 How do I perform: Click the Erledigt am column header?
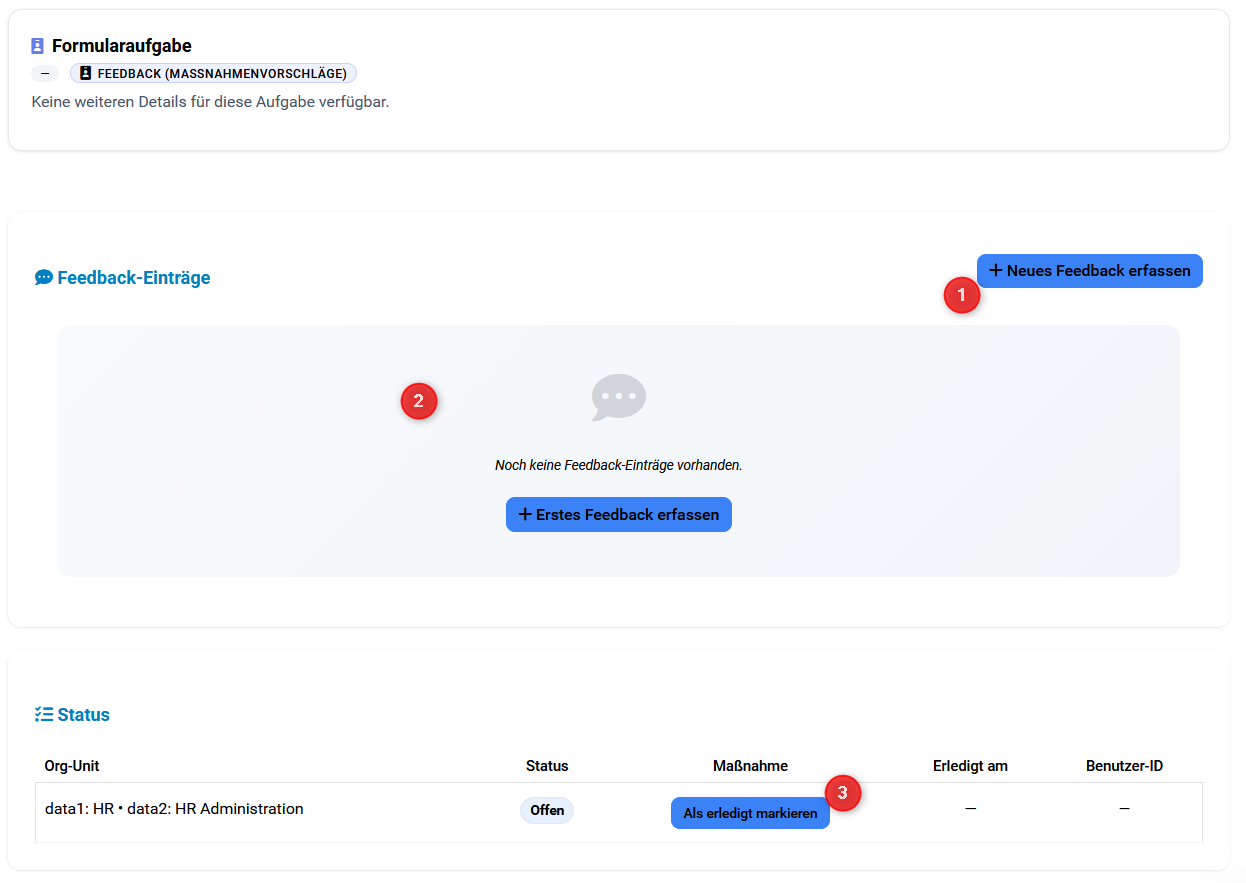(970, 766)
